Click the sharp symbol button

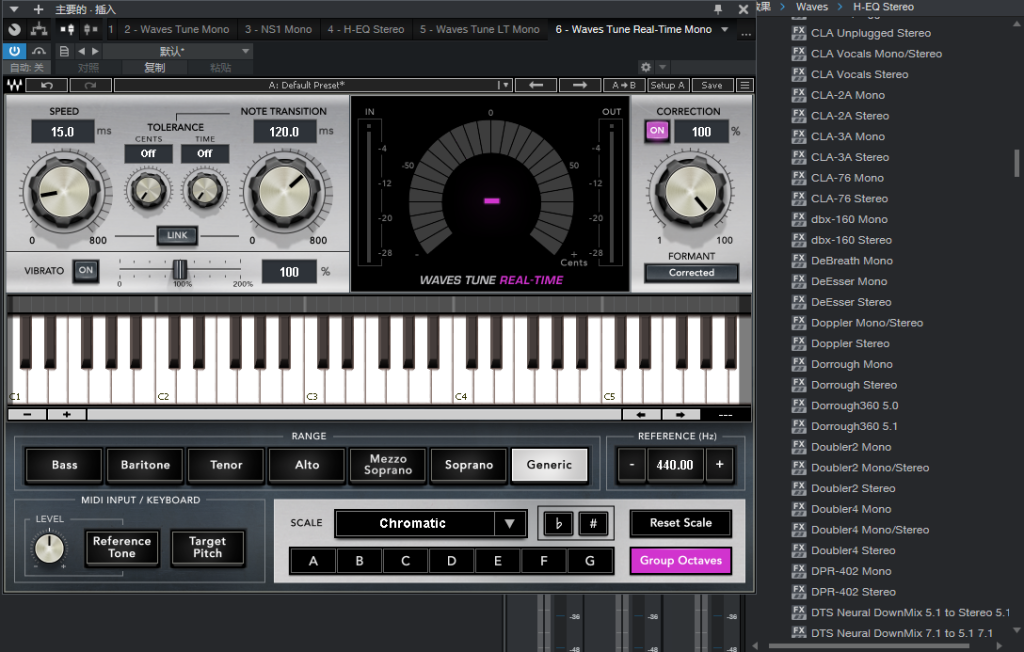pos(593,523)
